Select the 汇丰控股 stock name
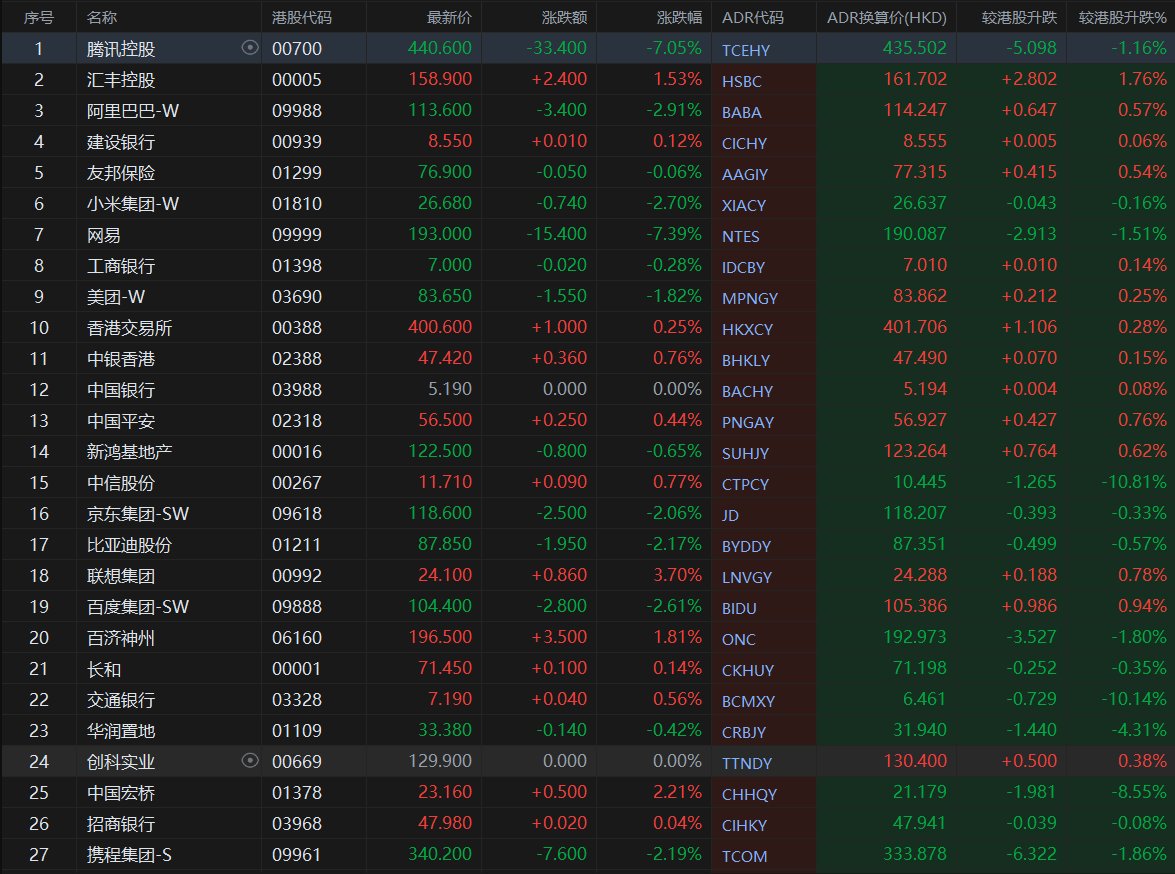 [121, 79]
